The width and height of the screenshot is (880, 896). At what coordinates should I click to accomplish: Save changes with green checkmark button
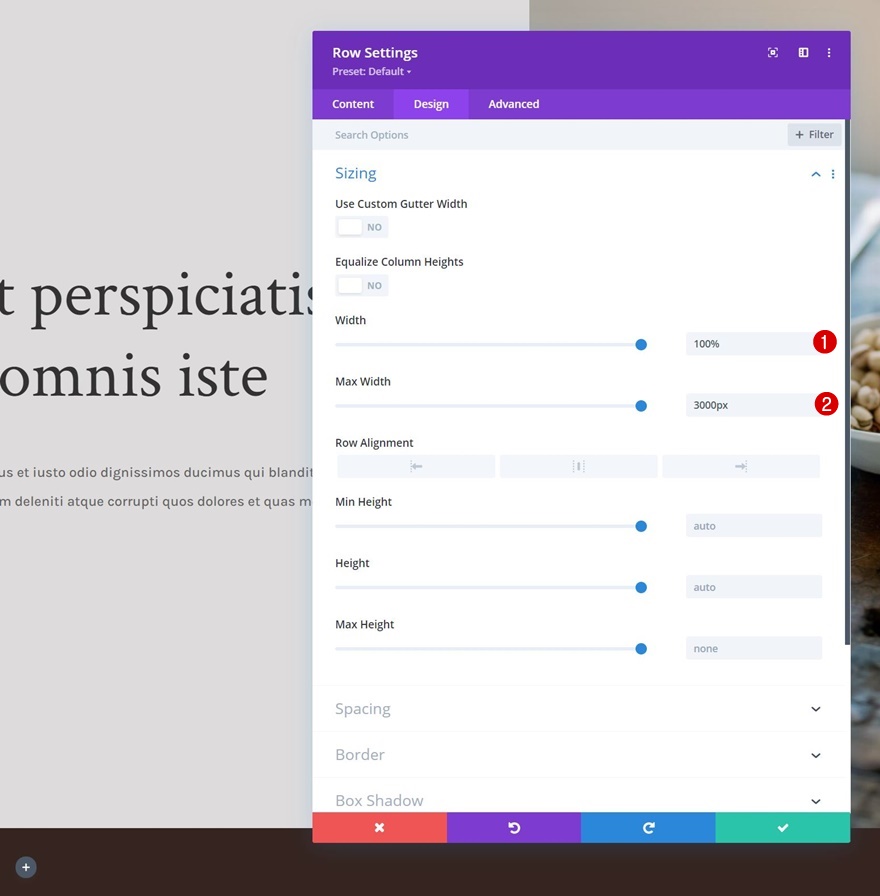pyautogui.click(x=783, y=827)
